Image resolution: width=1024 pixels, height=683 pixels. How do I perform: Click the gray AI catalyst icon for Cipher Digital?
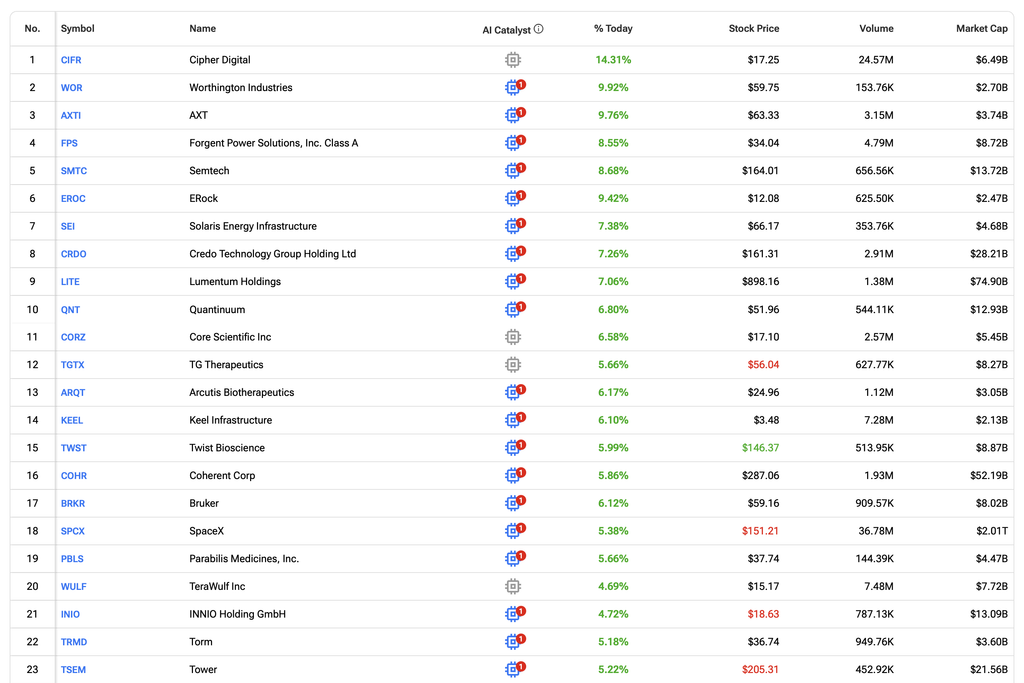pos(513,60)
